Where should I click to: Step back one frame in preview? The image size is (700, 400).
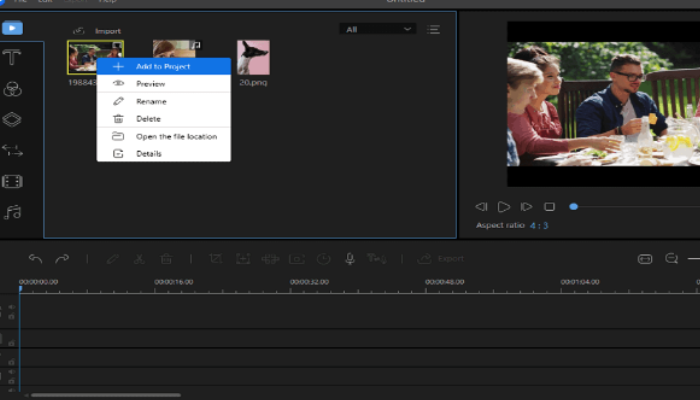point(481,207)
